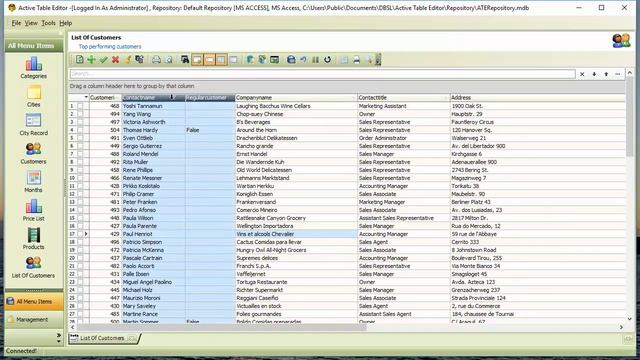Click the copy records toolbar icon

click(140, 60)
